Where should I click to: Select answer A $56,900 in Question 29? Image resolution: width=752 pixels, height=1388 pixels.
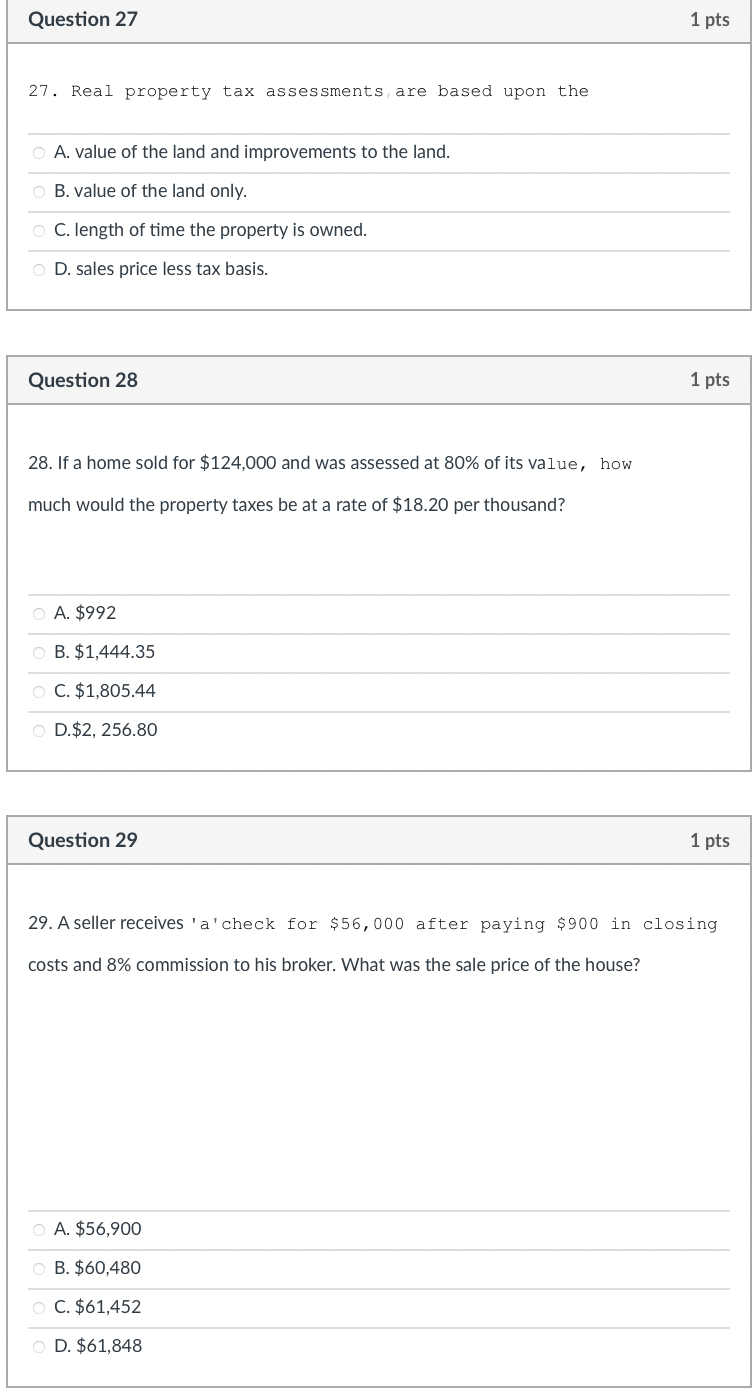pyautogui.click(x=38, y=1229)
